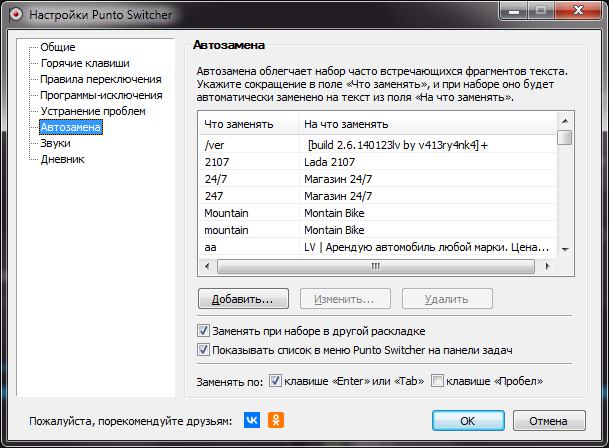Click the horizontal scroll left arrow
609x448 pixels.
(207, 267)
